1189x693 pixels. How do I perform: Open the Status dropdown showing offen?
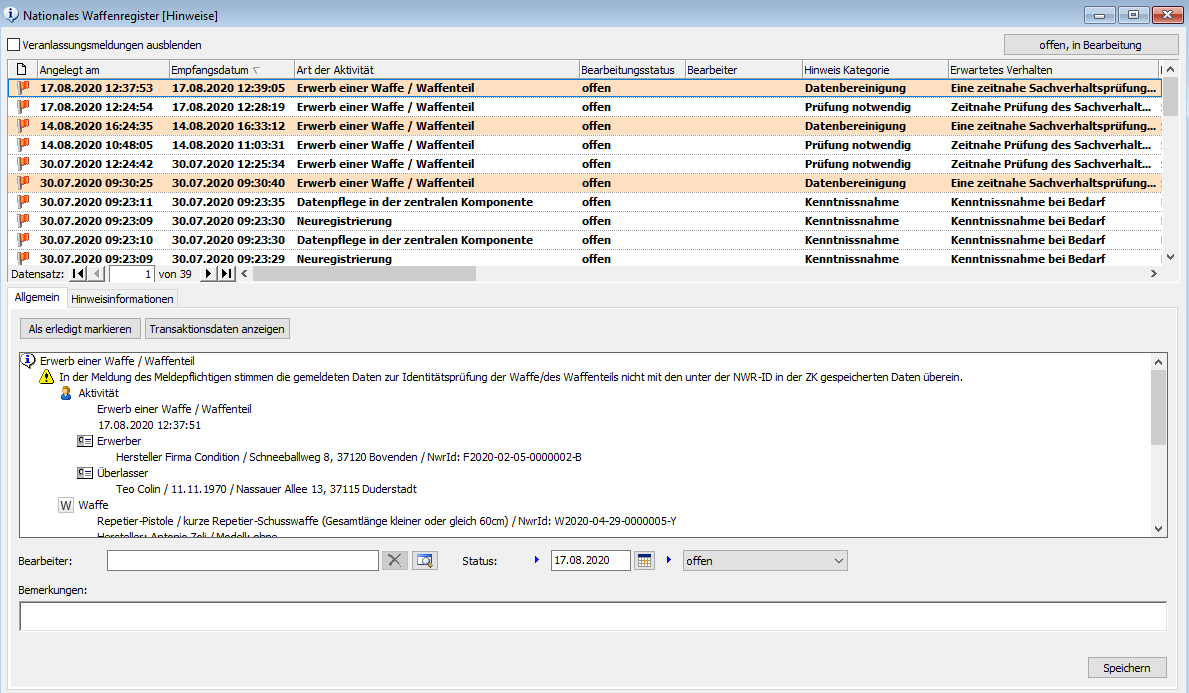click(765, 561)
